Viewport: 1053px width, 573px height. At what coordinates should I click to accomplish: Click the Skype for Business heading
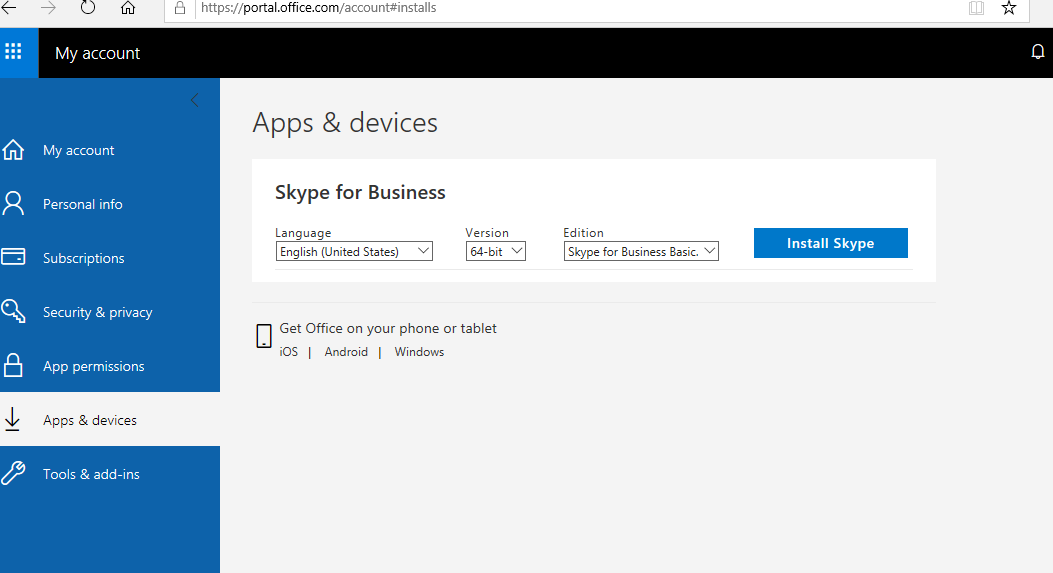[360, 192]
